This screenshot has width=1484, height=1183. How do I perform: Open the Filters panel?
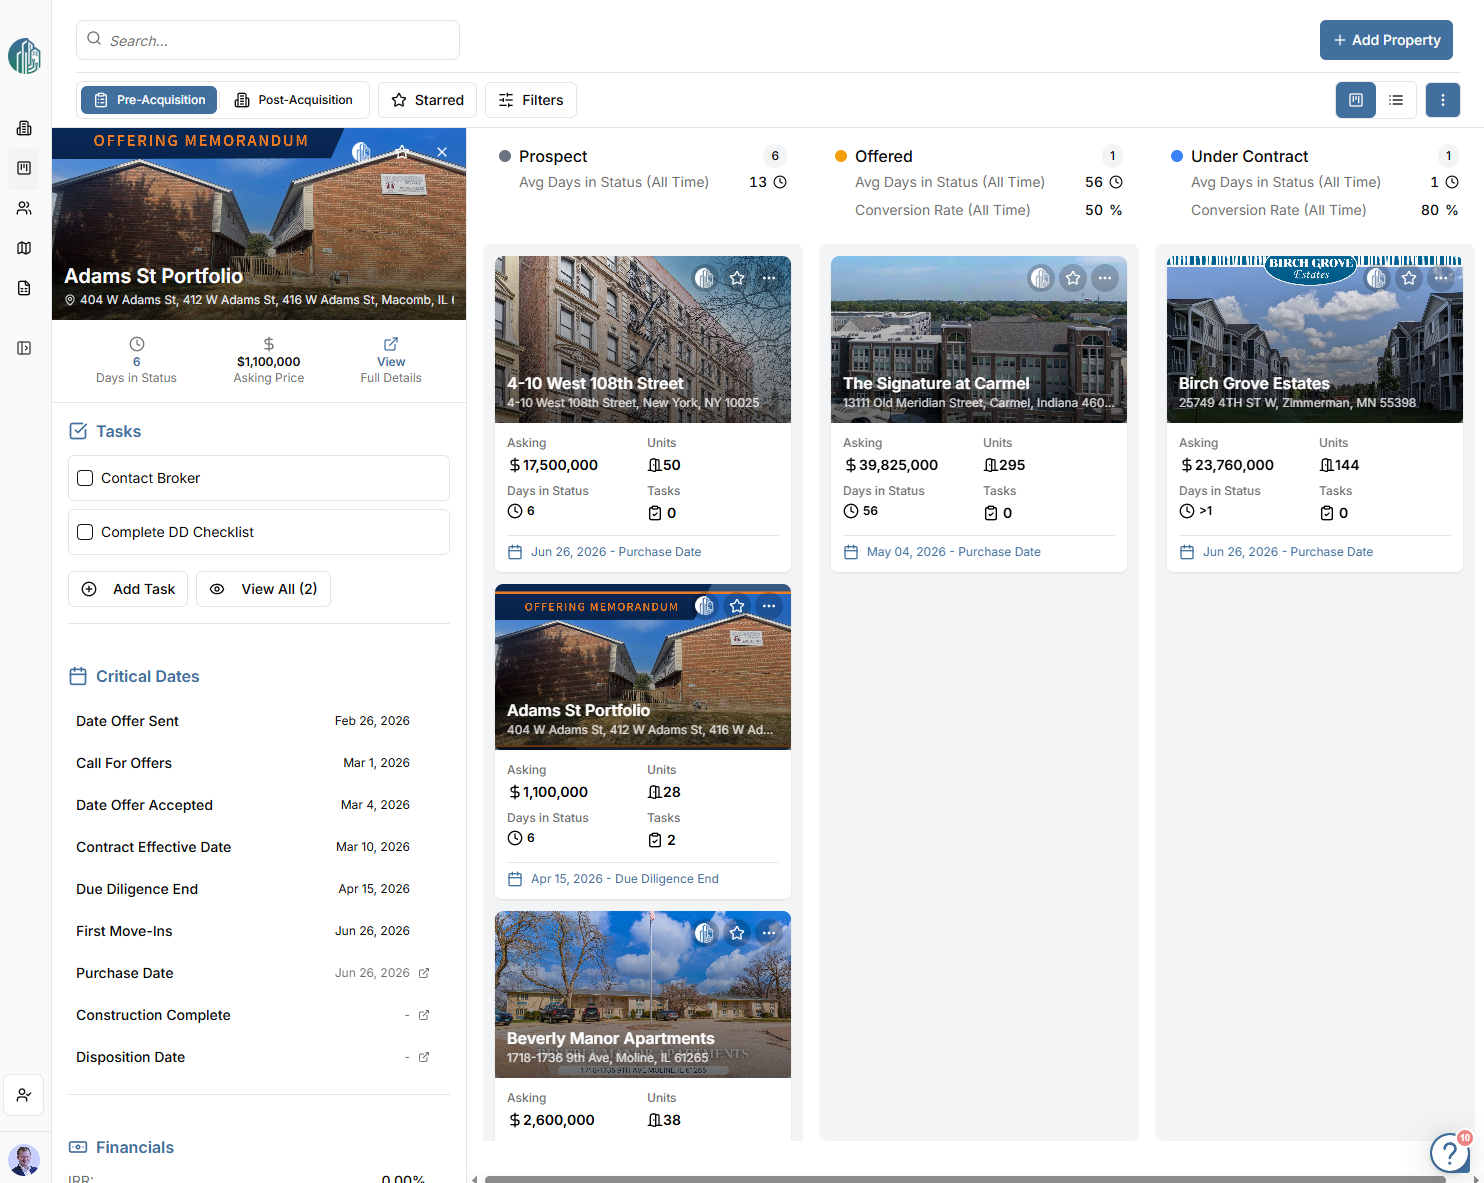[x=531, y=100]
